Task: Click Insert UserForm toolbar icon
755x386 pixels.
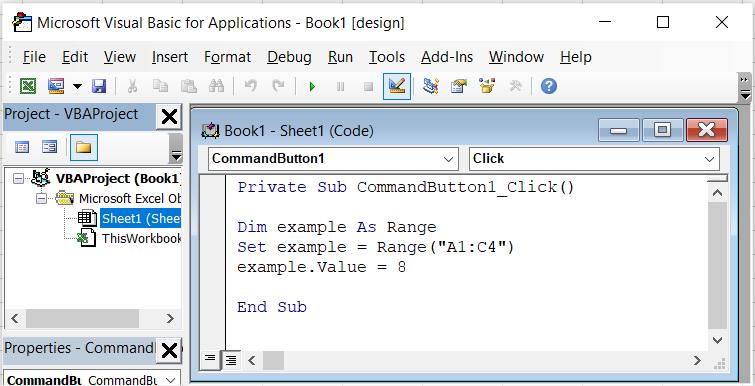Action: click(x=56, y=87)
